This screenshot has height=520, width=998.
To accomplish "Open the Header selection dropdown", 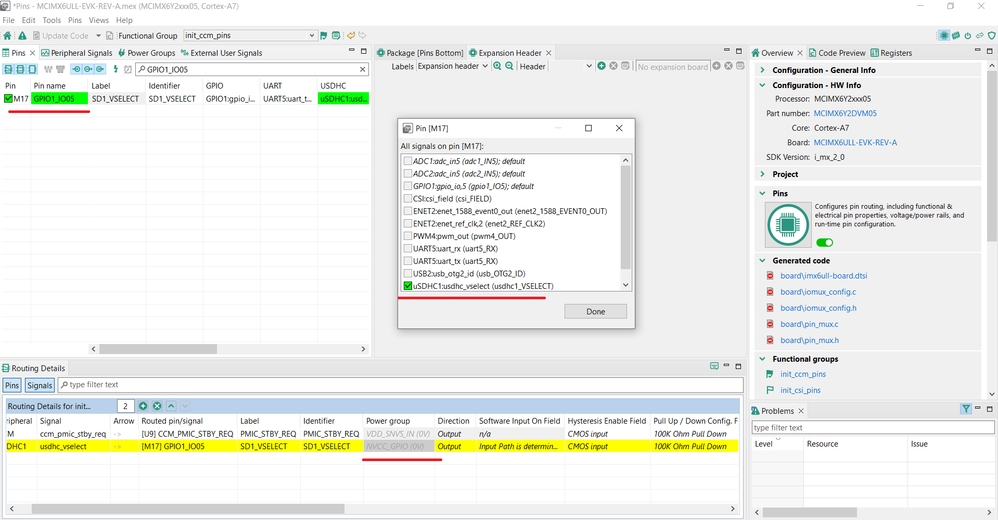I will click(x=589, y=66).
